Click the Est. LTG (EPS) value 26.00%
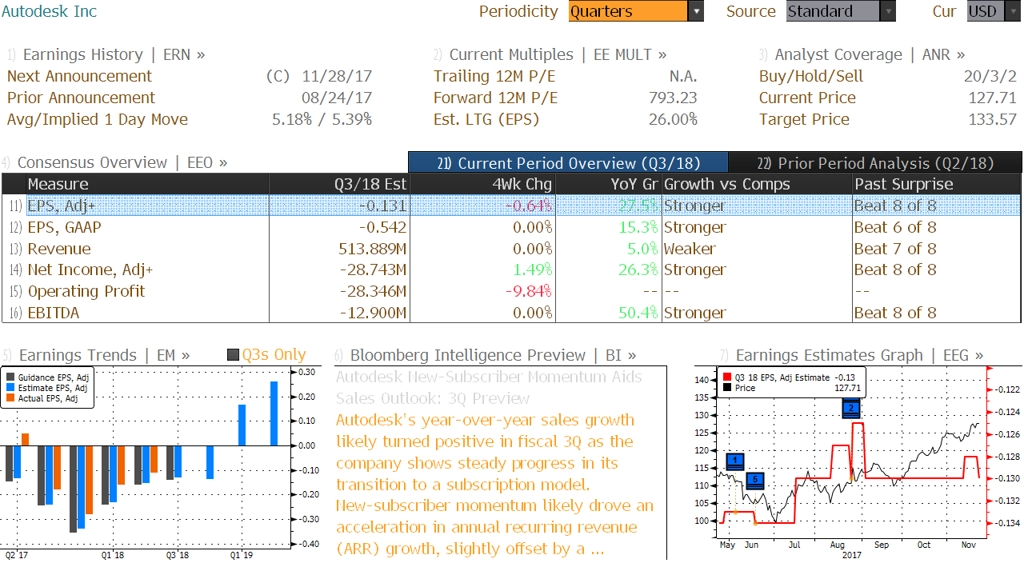The width and height of the screenshot is (1024, 563). coord(673,120)
